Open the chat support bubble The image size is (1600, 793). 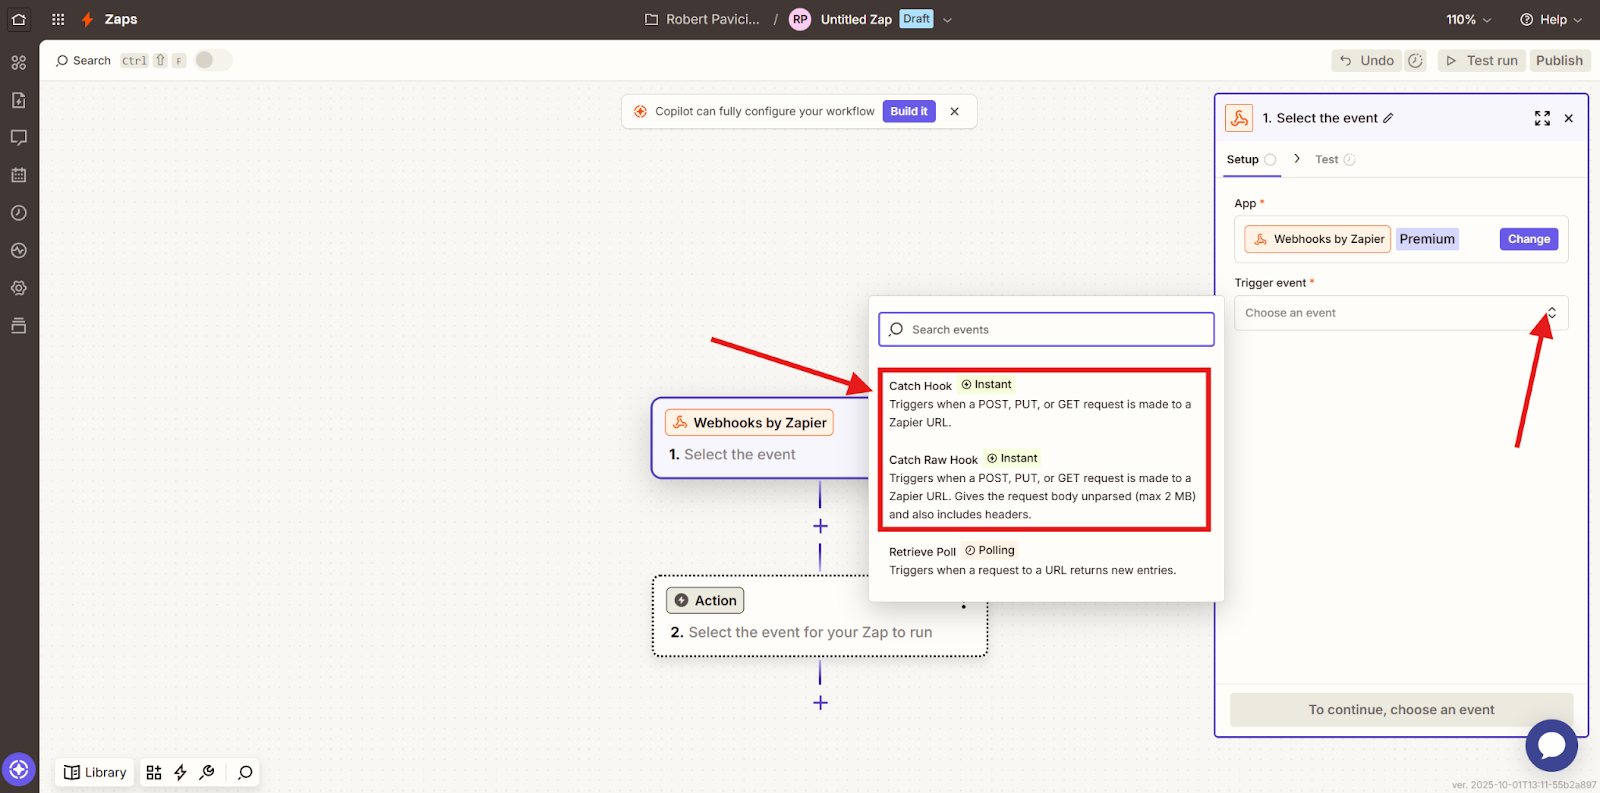1551,745
